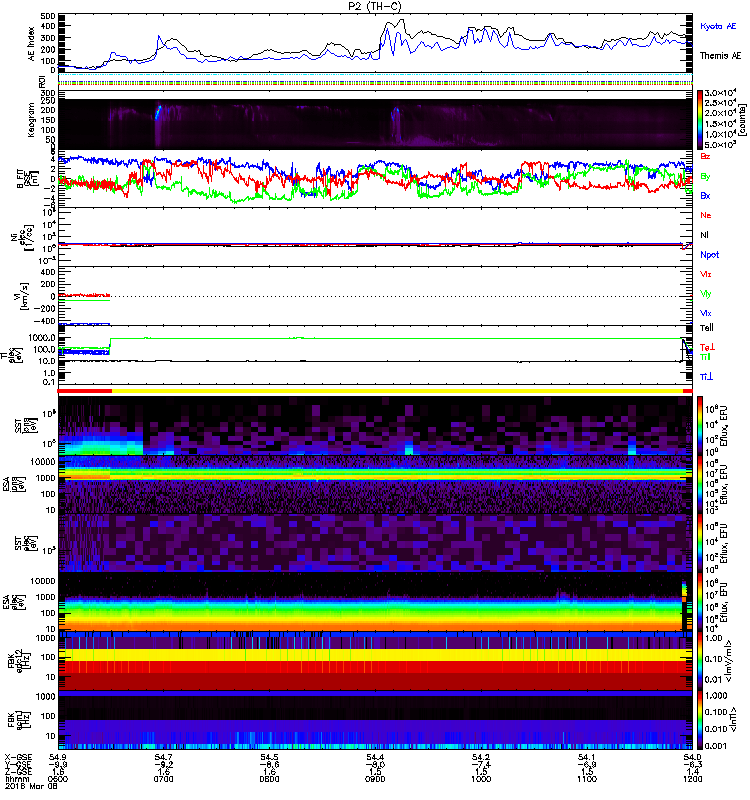Click the date label 2016 Mar 08
This screenshot has height=800, width=750.
point(32,786)
